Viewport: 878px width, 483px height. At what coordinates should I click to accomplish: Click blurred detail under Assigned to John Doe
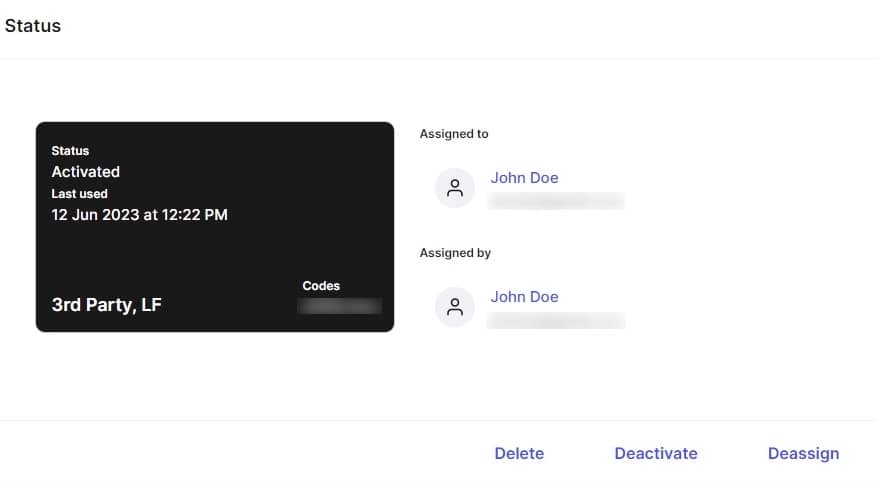(555, 201)
